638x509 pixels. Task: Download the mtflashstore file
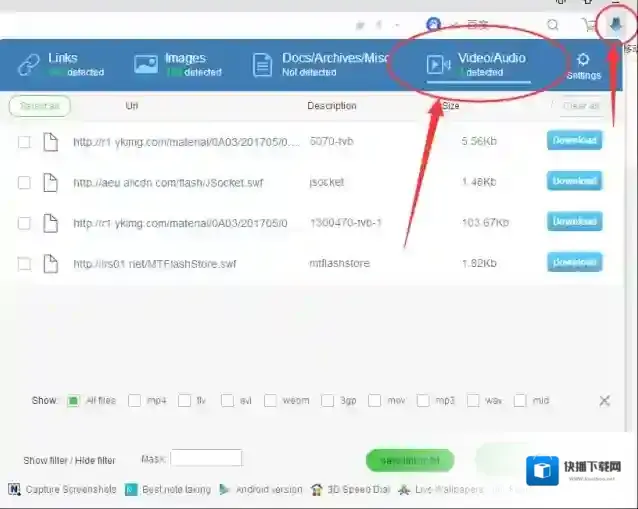(574, 262)
